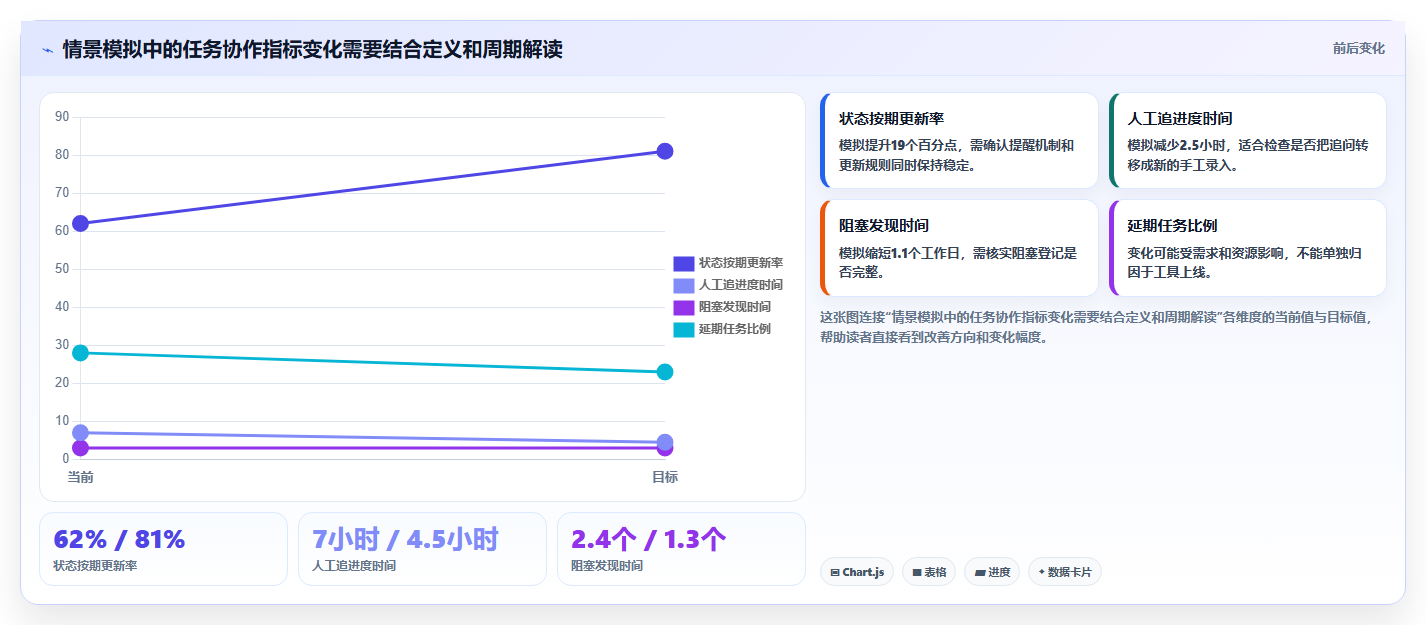Select the 延期任务比例 目标 data point

[665, 372]
